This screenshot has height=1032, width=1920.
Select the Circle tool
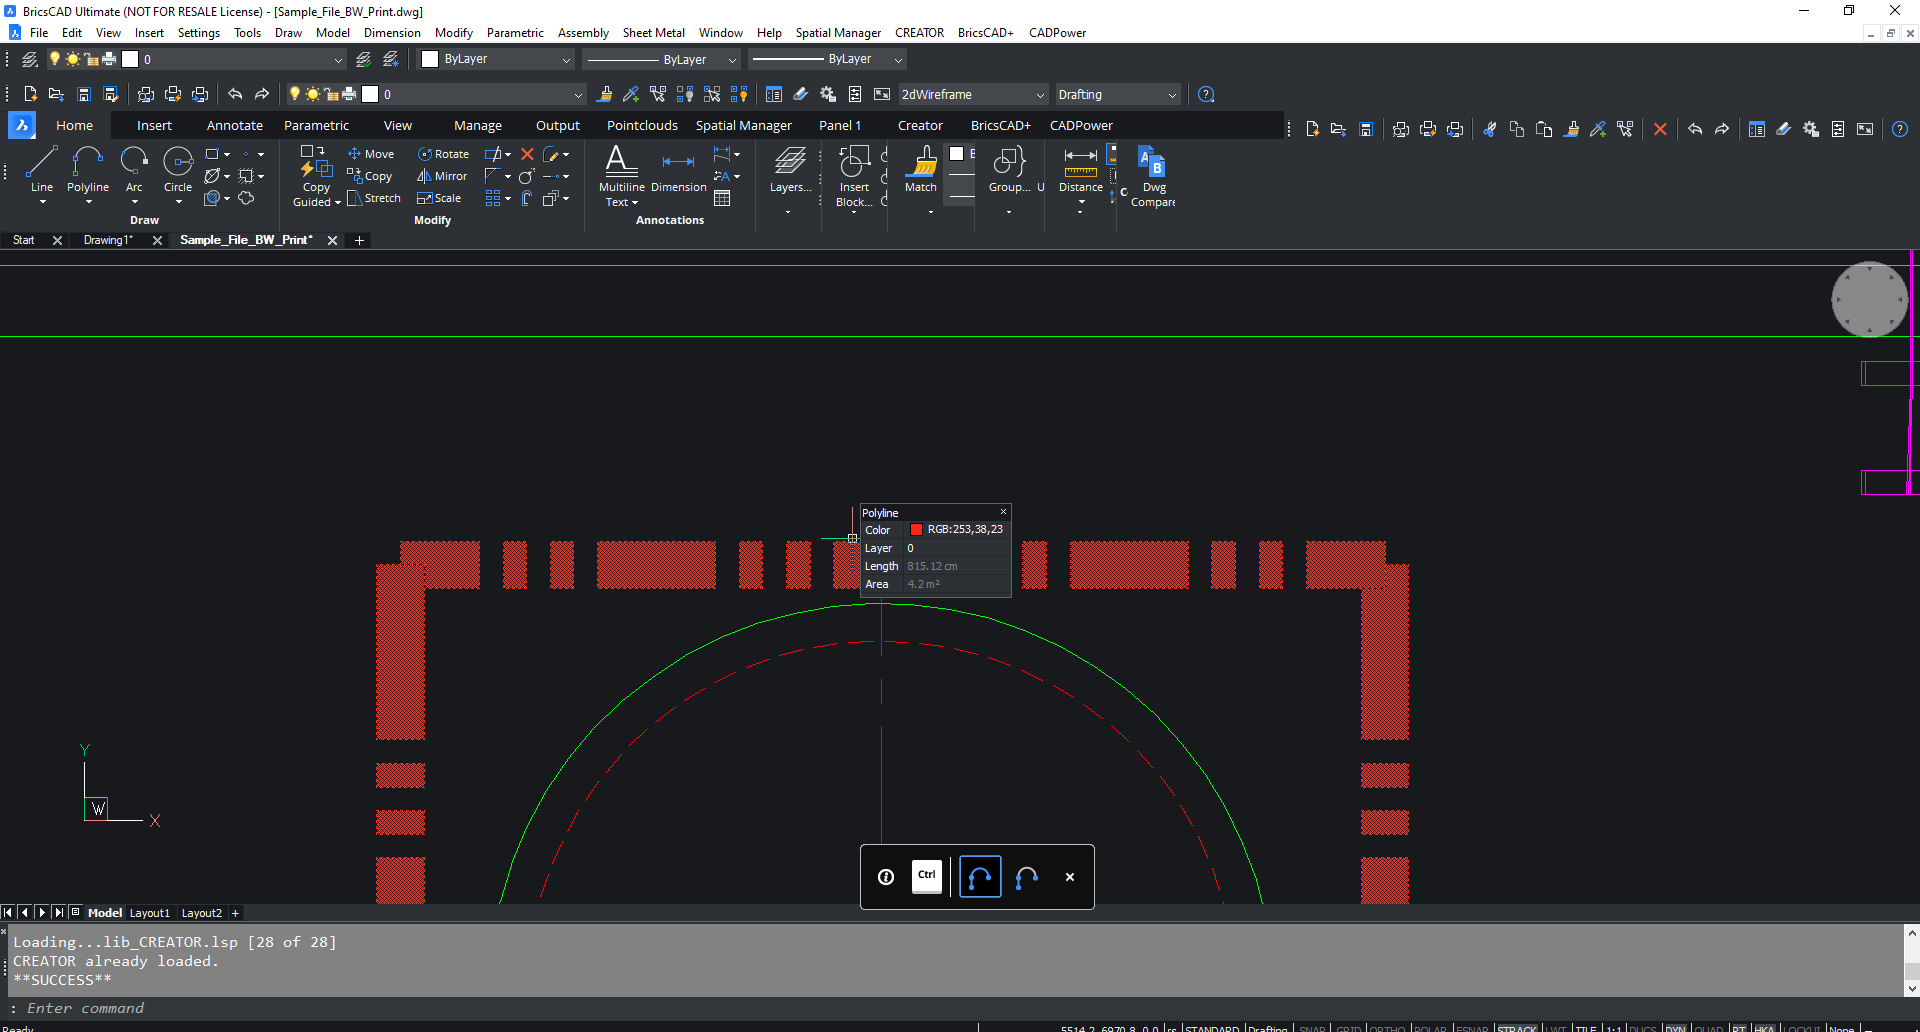tap(177, 170)
